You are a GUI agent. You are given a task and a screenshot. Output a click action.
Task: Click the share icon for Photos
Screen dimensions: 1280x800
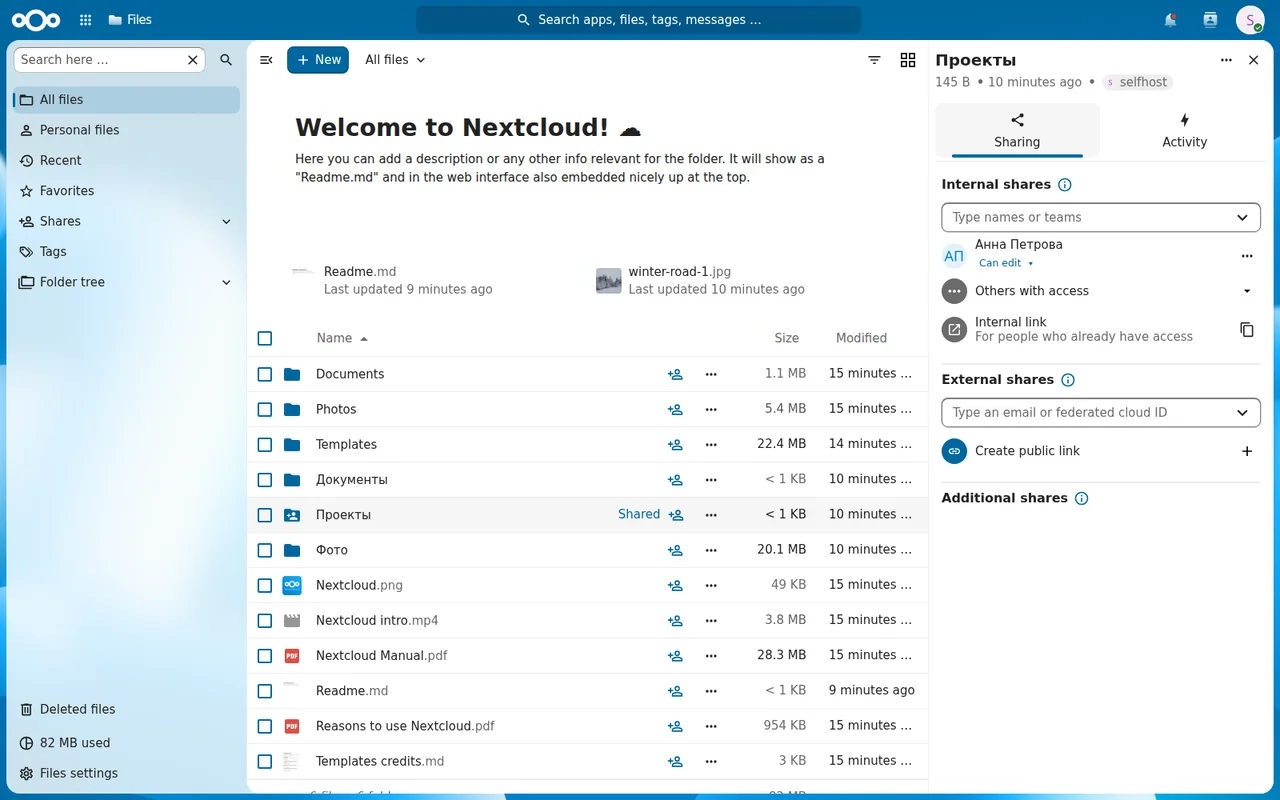[675, 409]
